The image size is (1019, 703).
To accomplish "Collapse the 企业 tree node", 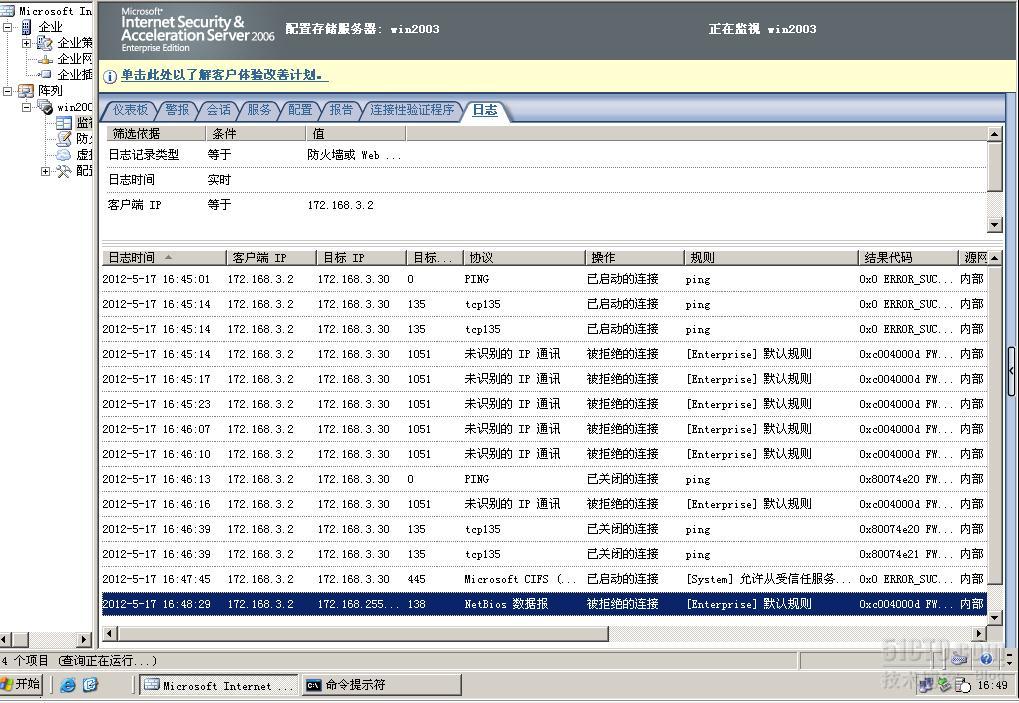I will click(8, 27).
